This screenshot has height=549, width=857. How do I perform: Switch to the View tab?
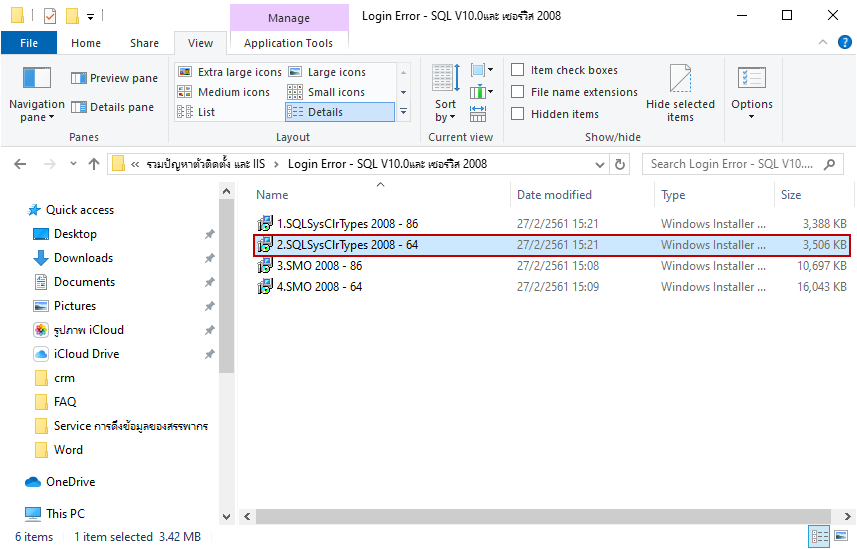pos(201,43)
